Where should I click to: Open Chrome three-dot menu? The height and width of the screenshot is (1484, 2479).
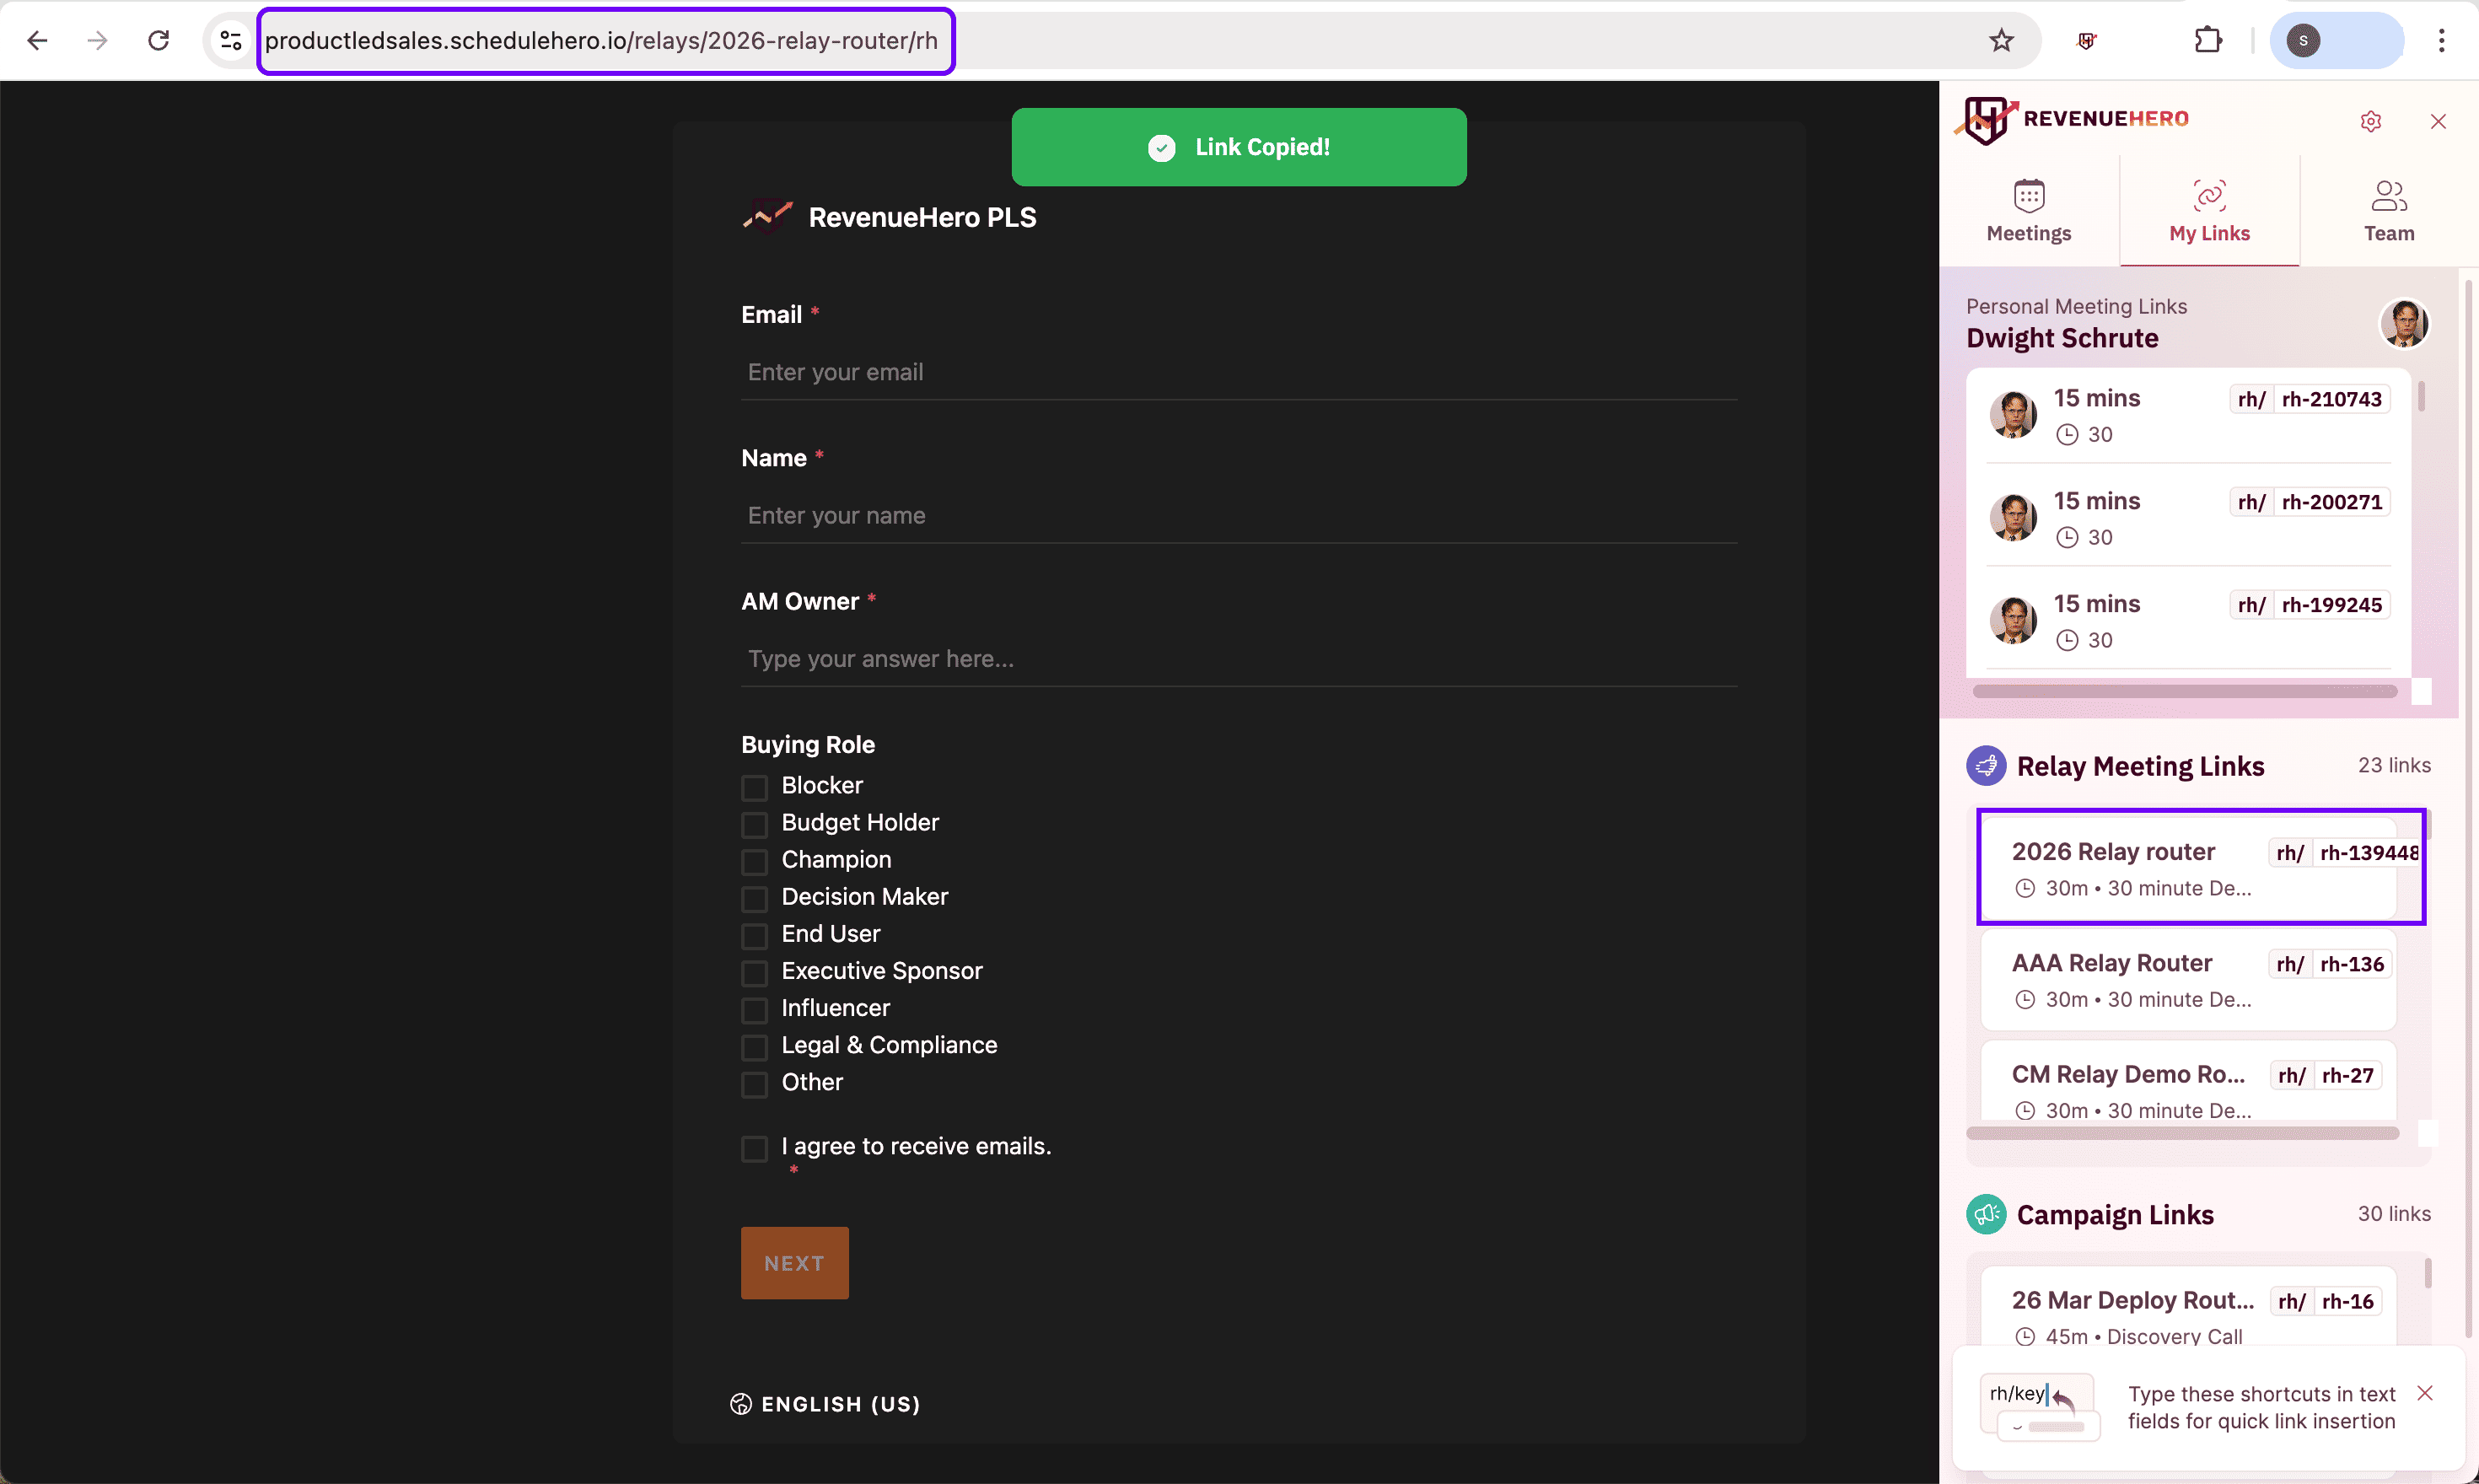(2441, 40)
